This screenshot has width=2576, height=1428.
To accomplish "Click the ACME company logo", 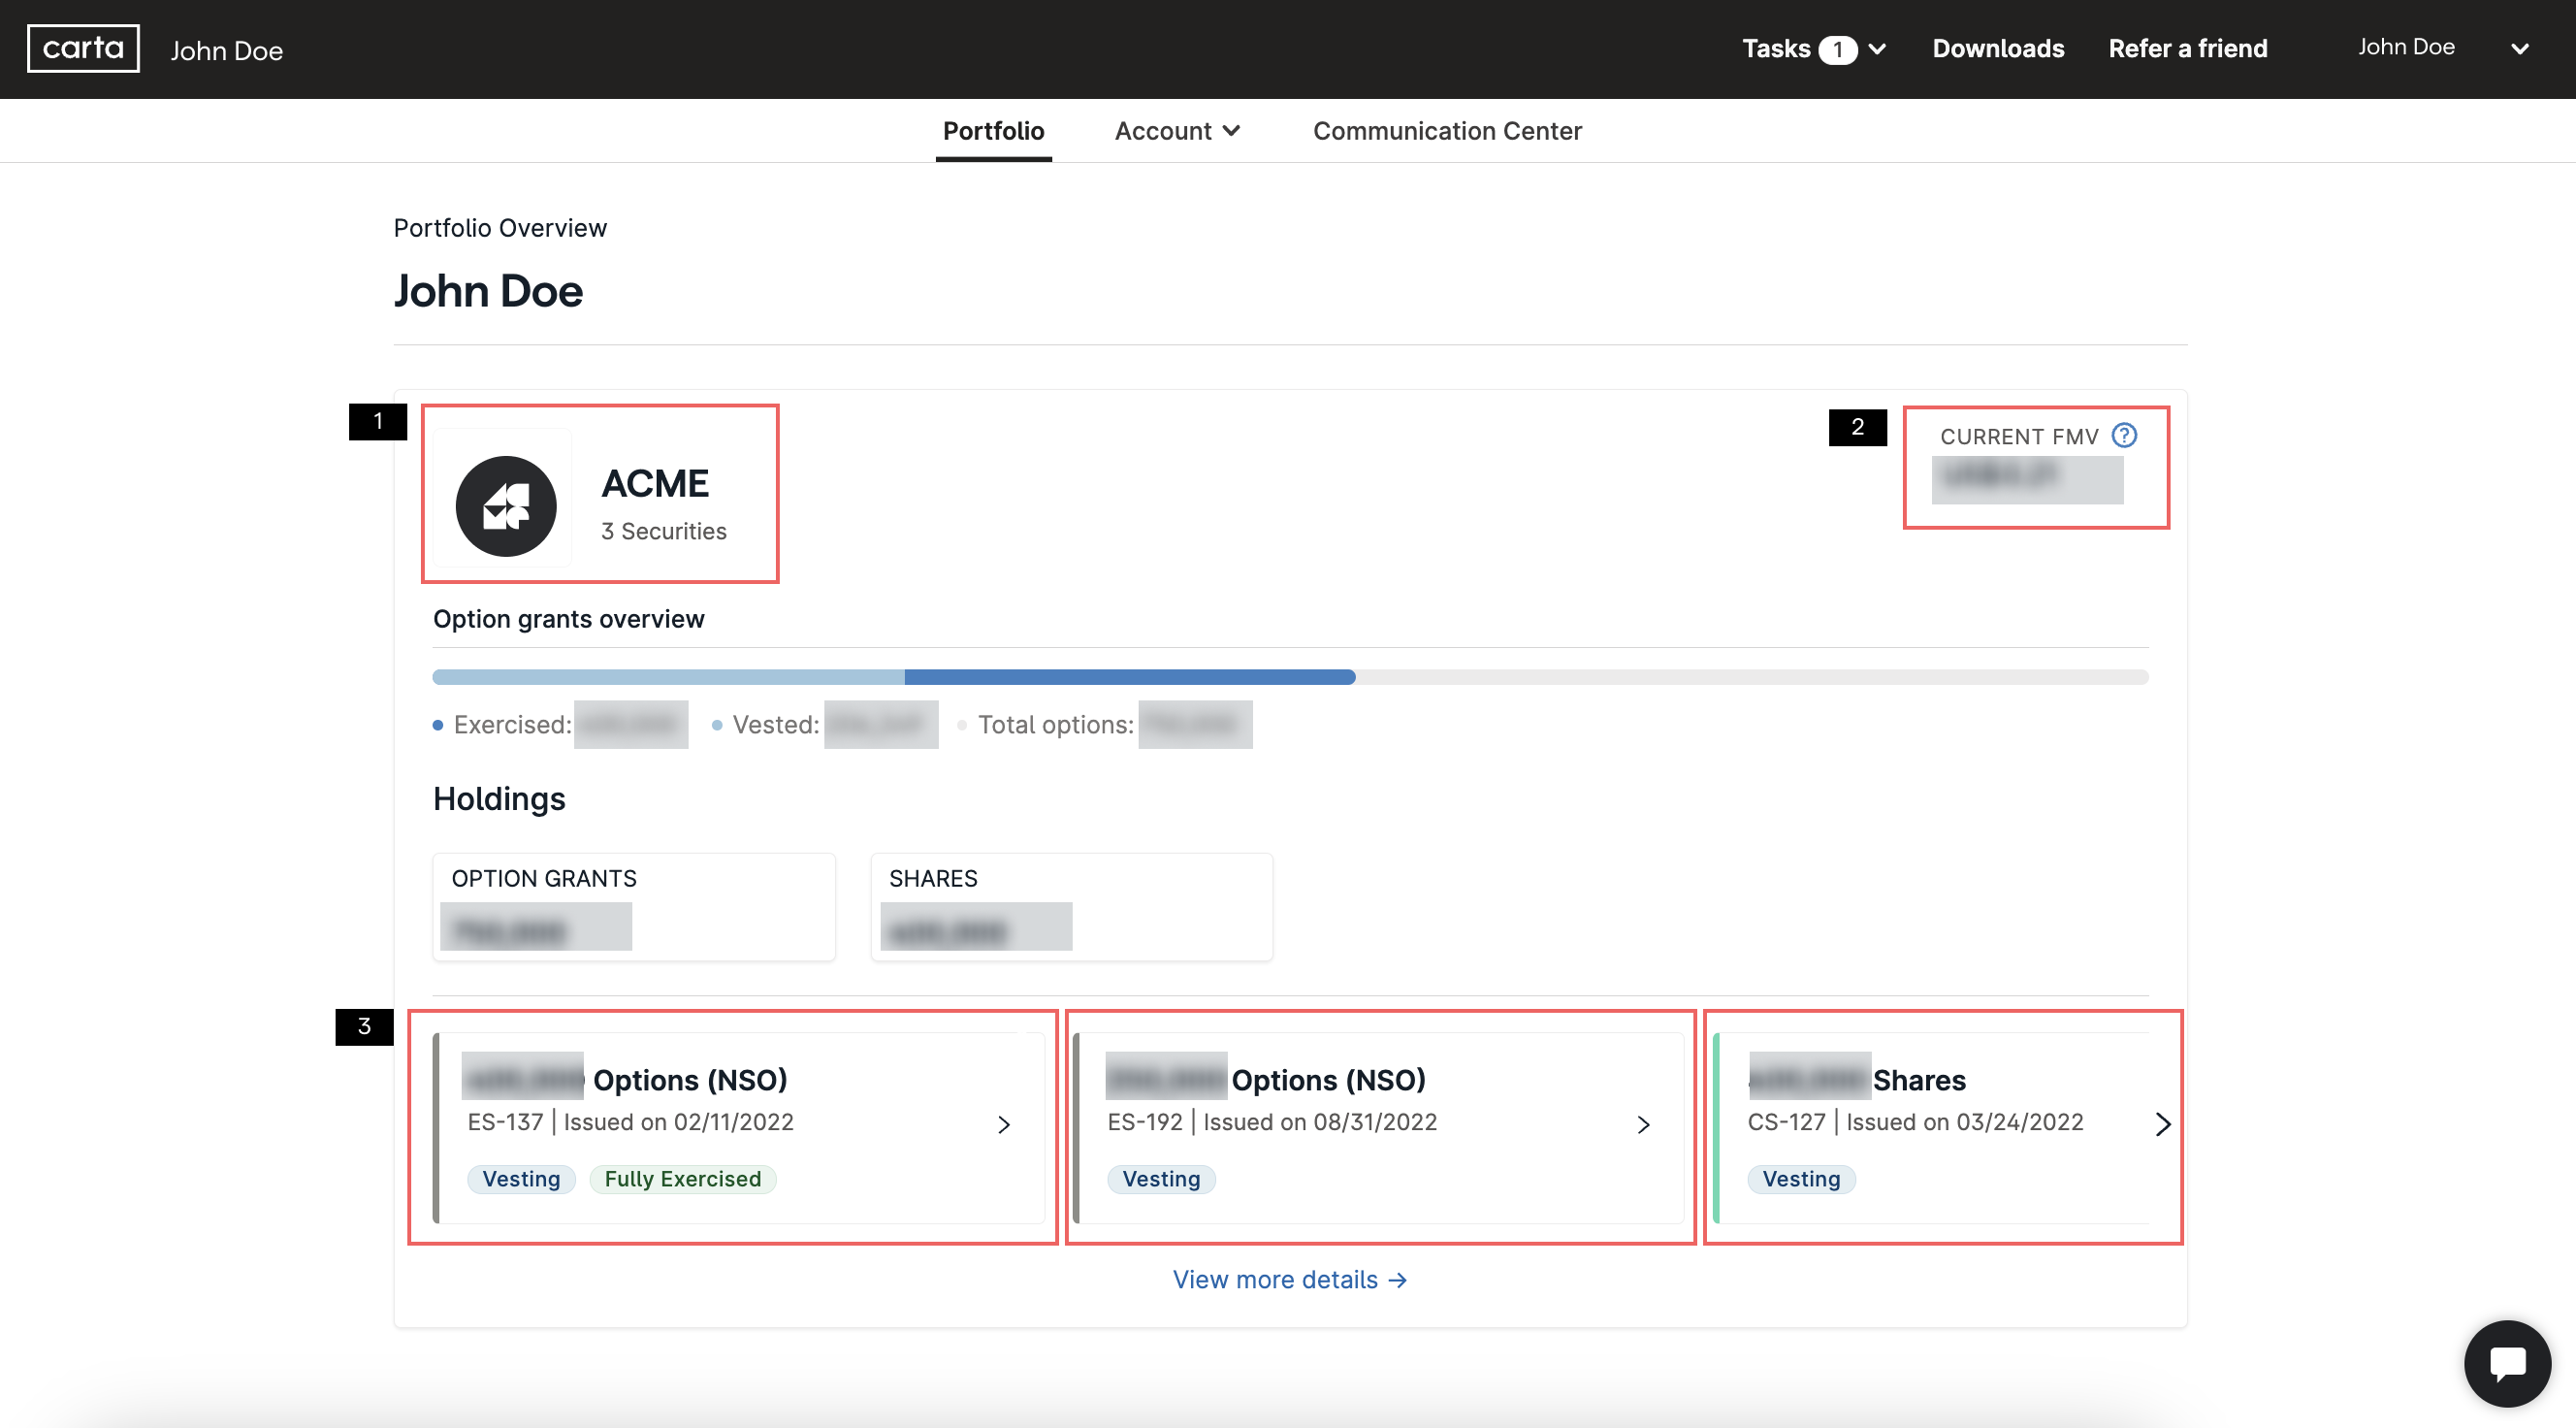I will 505,506.
